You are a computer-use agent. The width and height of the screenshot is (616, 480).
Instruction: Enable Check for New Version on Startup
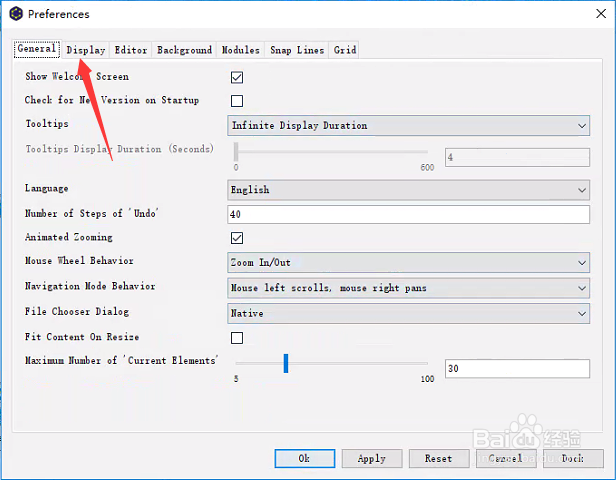pos(237,101)
